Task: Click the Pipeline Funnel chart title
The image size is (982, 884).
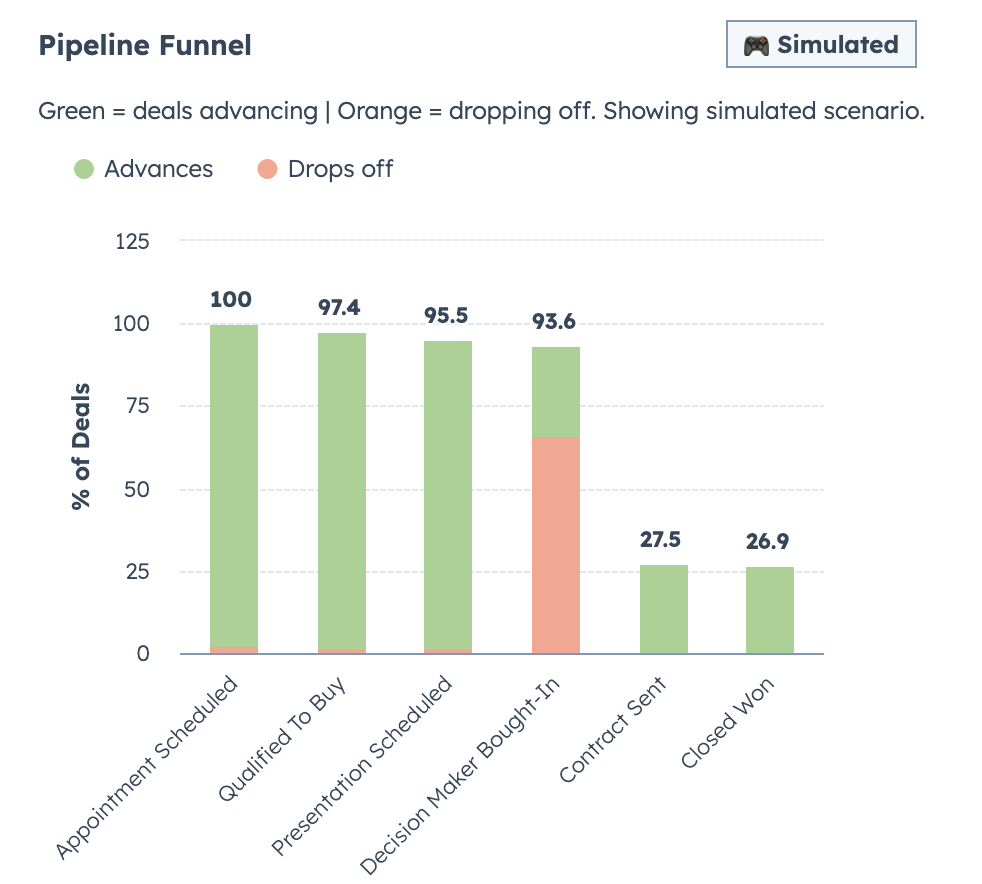Action: 144,45
